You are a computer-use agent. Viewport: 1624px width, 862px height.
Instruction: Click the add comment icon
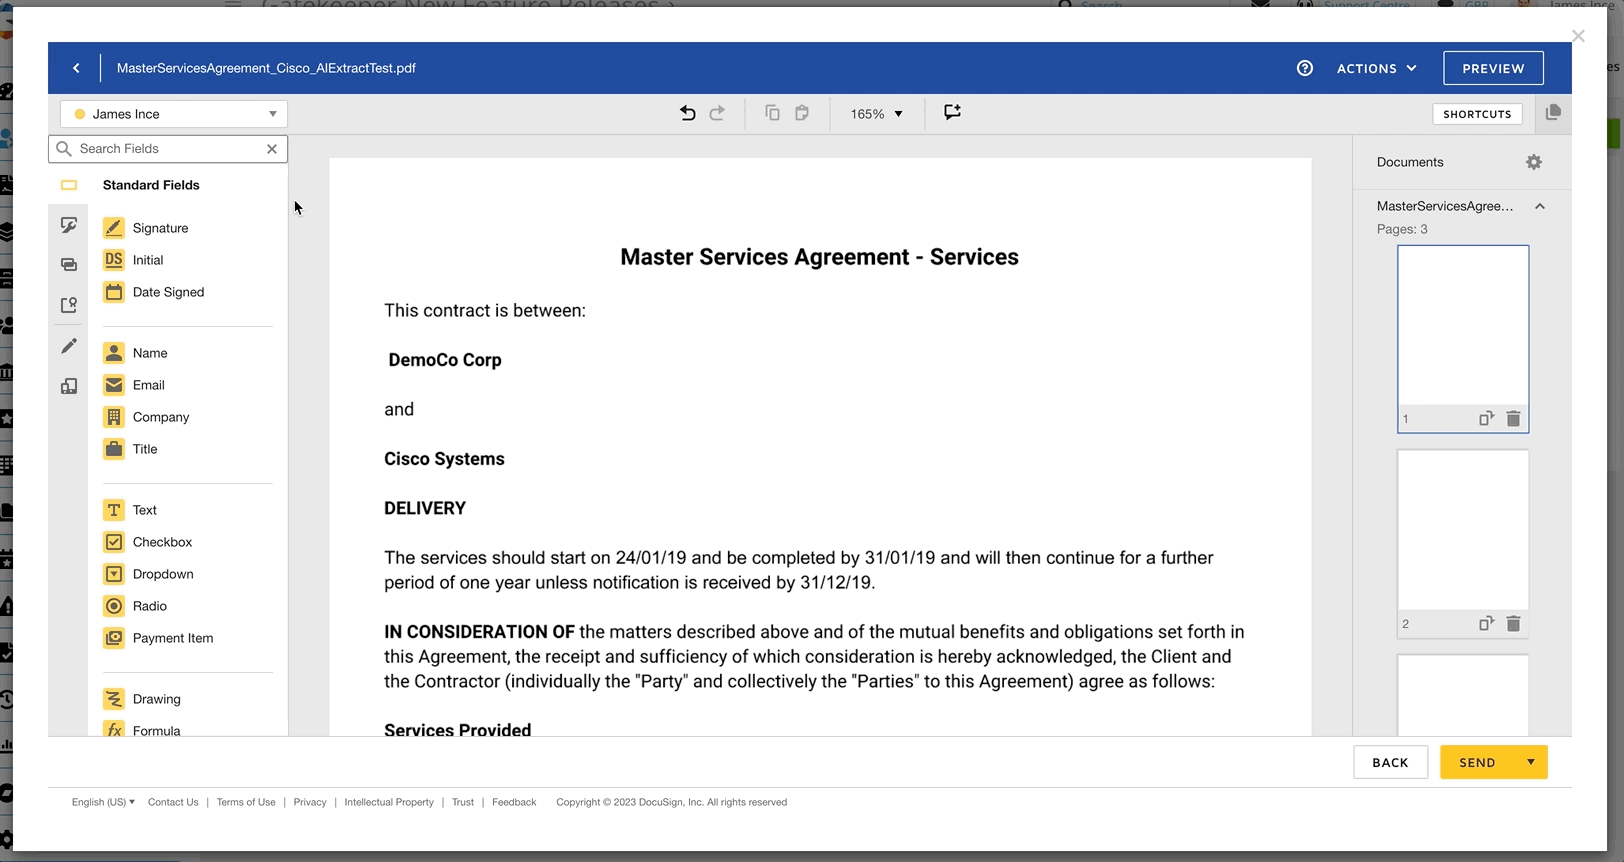click(952, 112)
